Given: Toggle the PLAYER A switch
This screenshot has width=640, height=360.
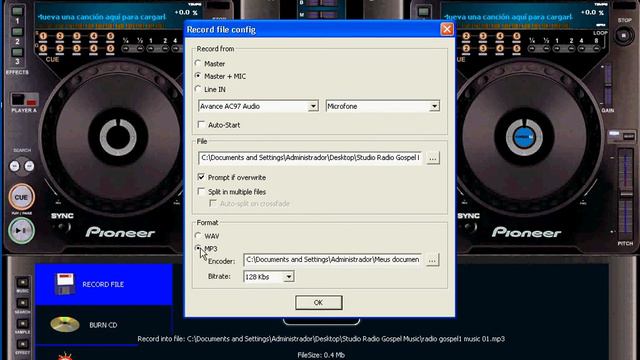Looking at the screenshot, I should tap(24, 100).
